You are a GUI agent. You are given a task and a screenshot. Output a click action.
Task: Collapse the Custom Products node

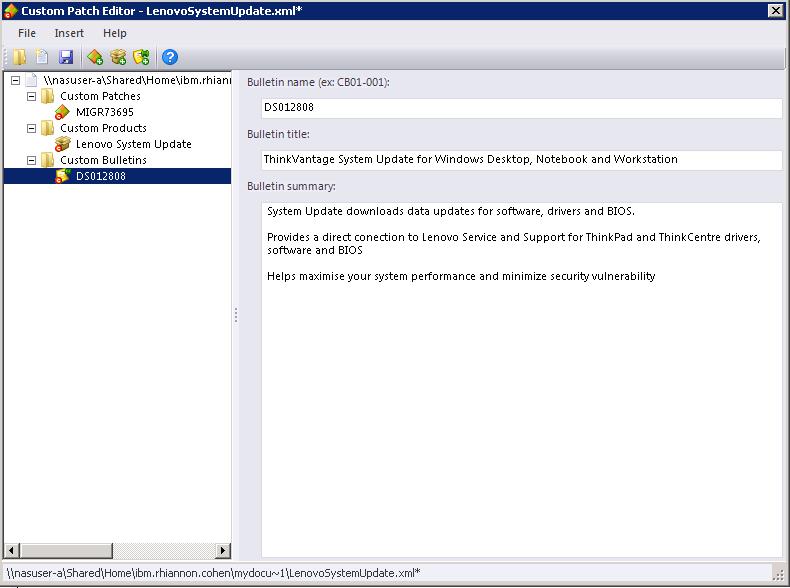(x=31, y=128)
